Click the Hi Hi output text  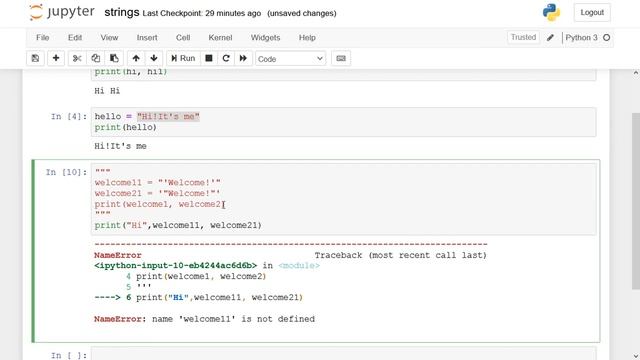click(x=107, y=91)
